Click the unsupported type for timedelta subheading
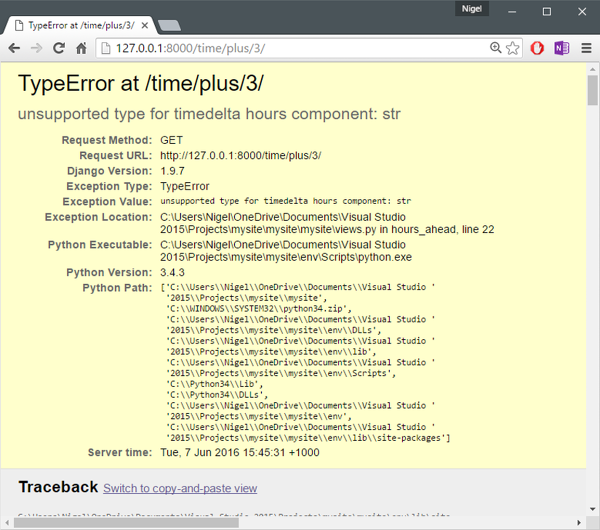600x530 pixels. pos(209,114)
